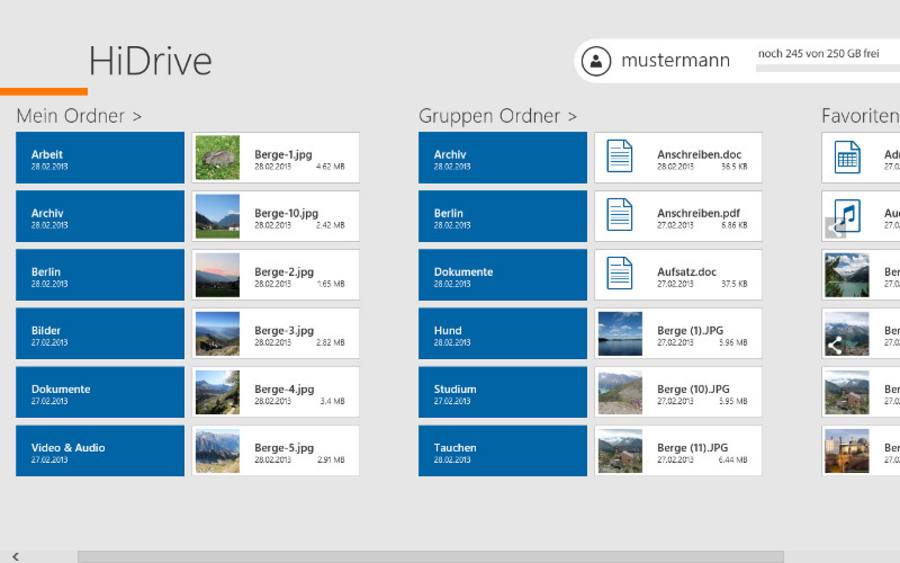Open the Dokumente folder in Mein Ordner

click(x=100, y=392)
